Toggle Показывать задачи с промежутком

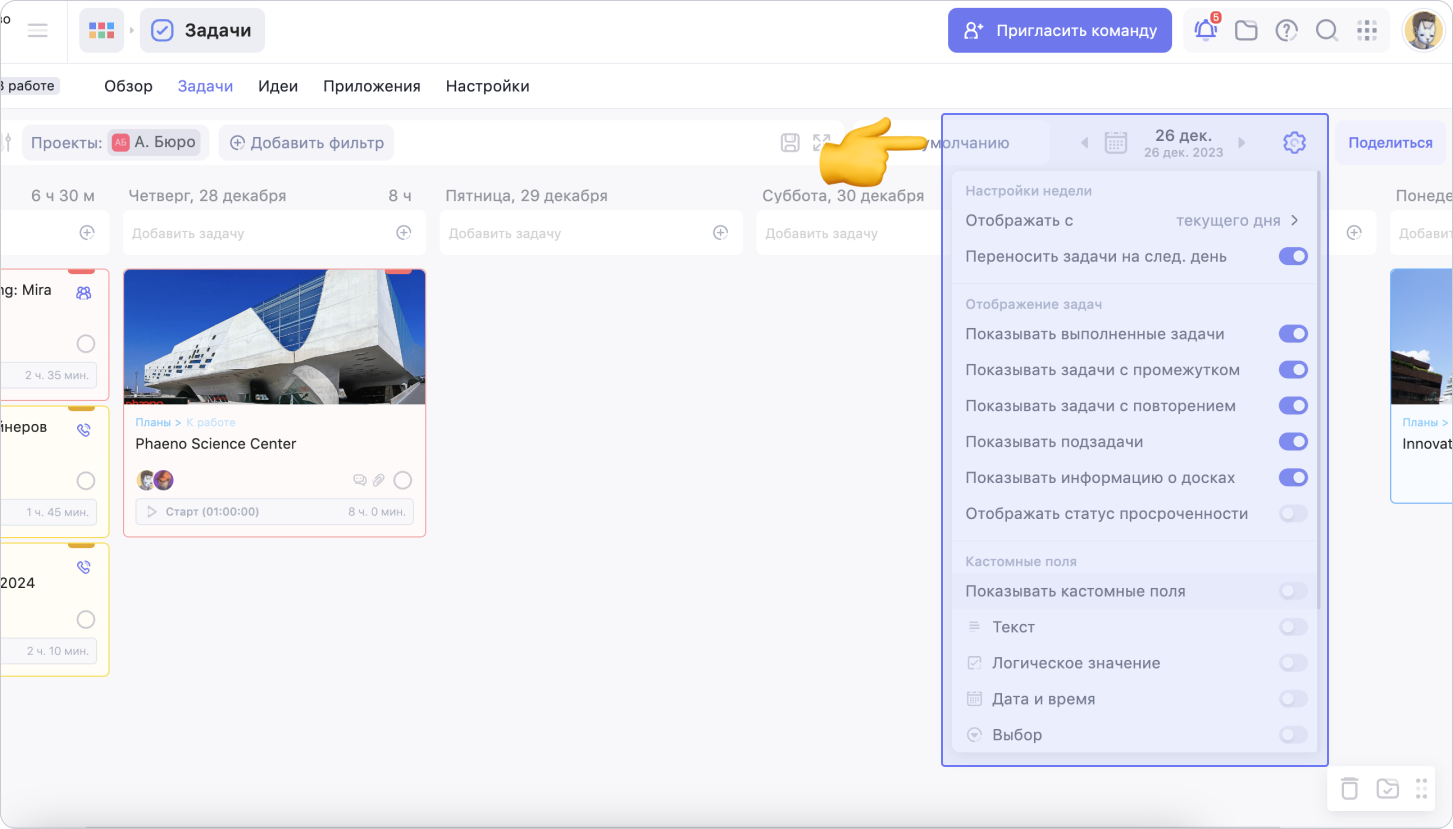point(1293,370)
